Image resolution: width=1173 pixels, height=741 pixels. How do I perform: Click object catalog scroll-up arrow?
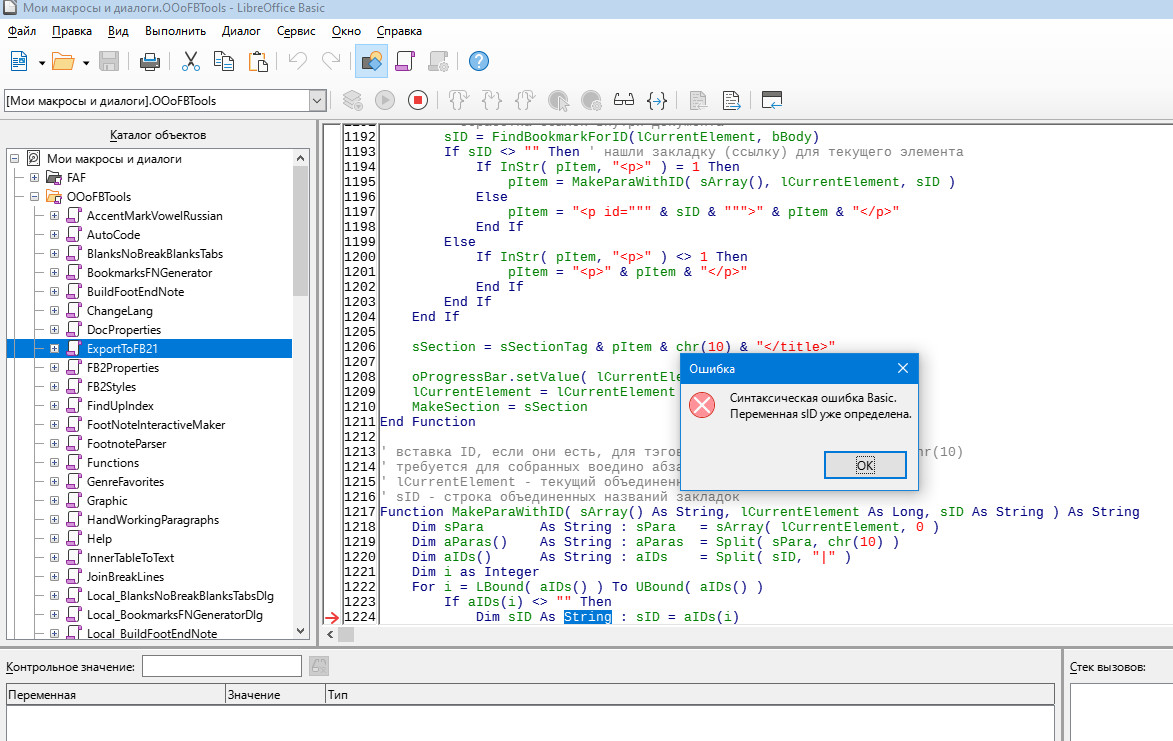pyautogui.click(x=301, y=159)
